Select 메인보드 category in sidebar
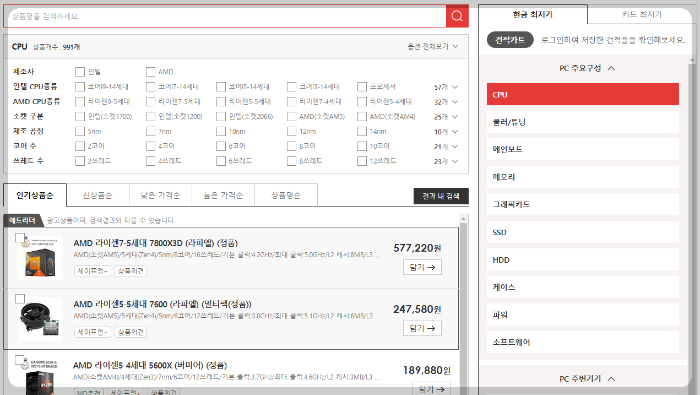 (x=583, y=150)
